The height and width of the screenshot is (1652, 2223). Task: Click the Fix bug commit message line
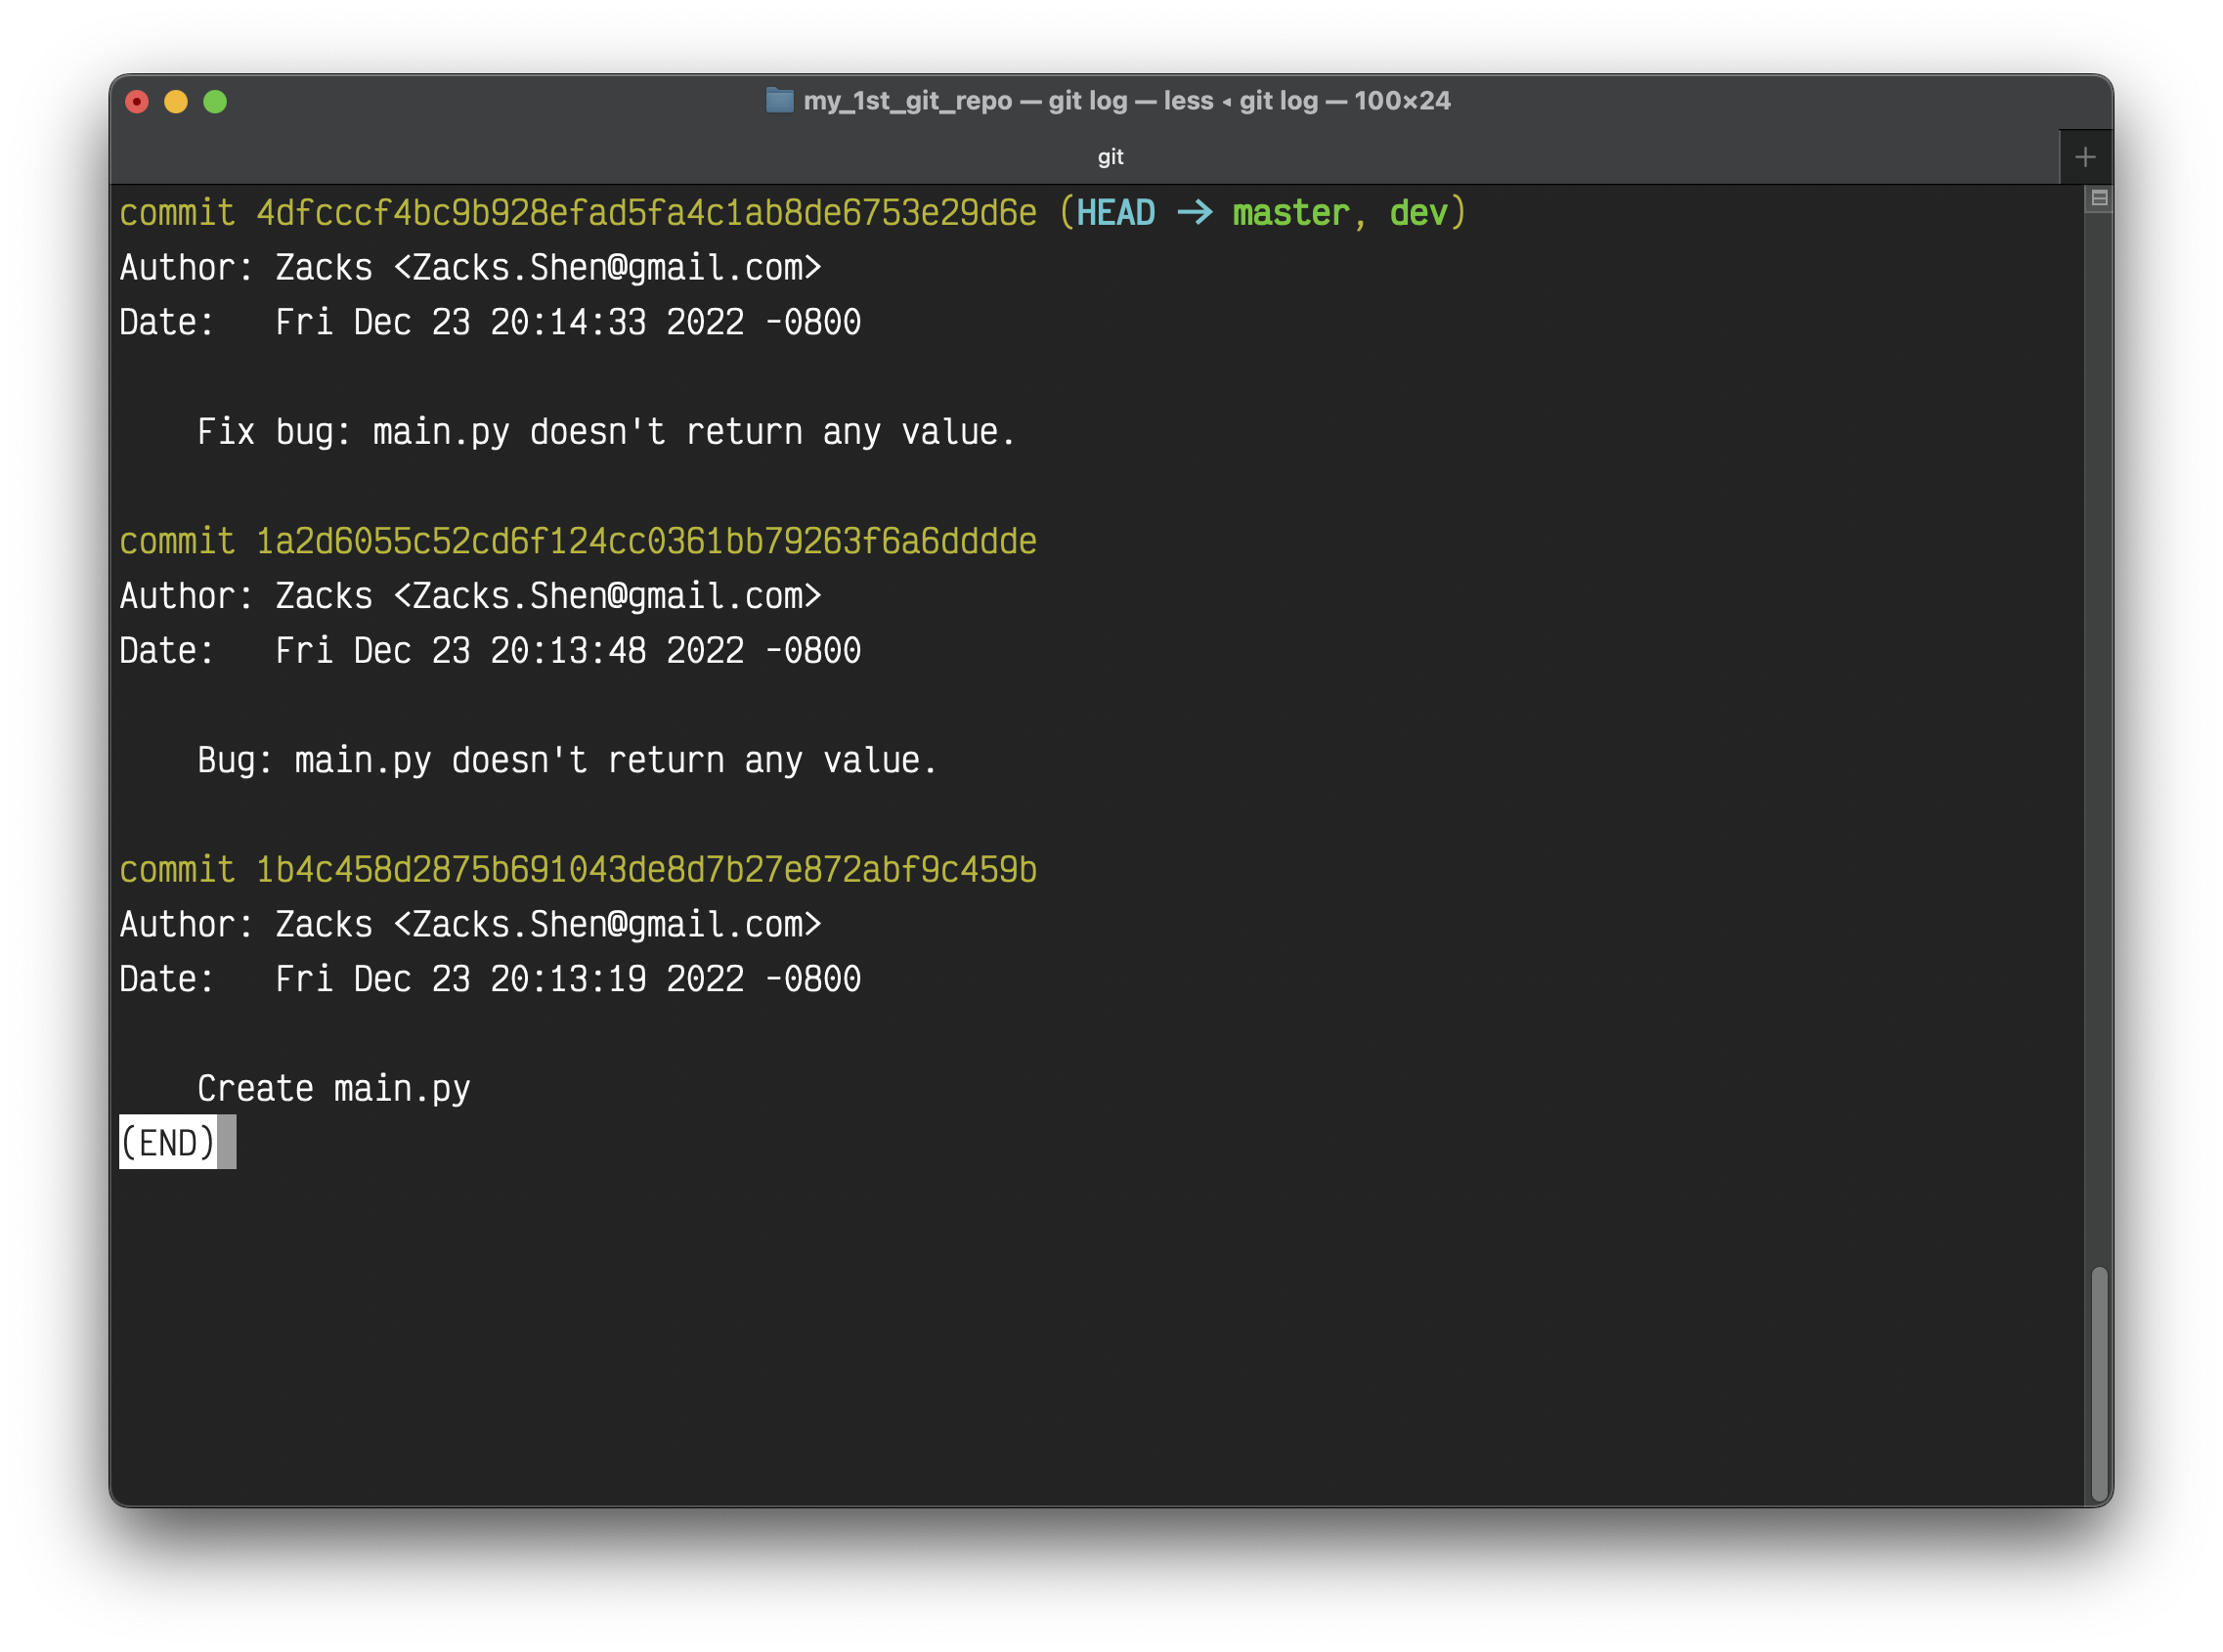tap(606, 432)
